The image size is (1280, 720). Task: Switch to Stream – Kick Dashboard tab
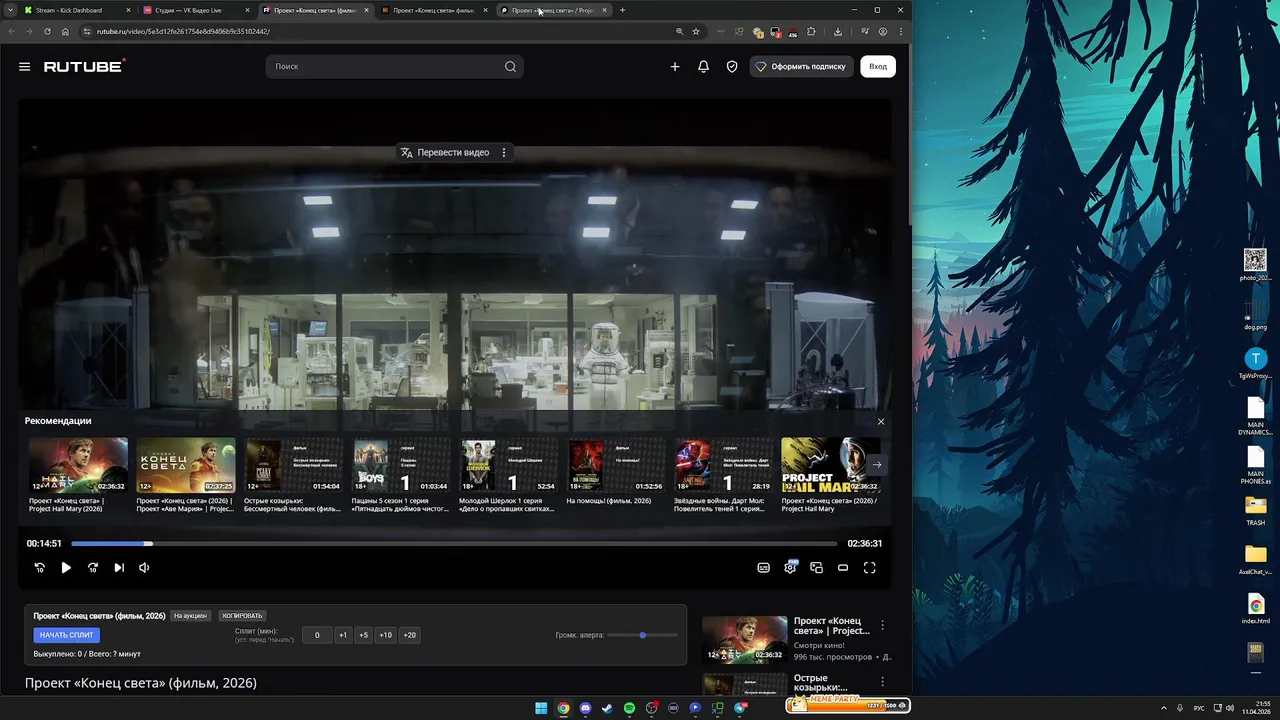click(x=77, y=10)
